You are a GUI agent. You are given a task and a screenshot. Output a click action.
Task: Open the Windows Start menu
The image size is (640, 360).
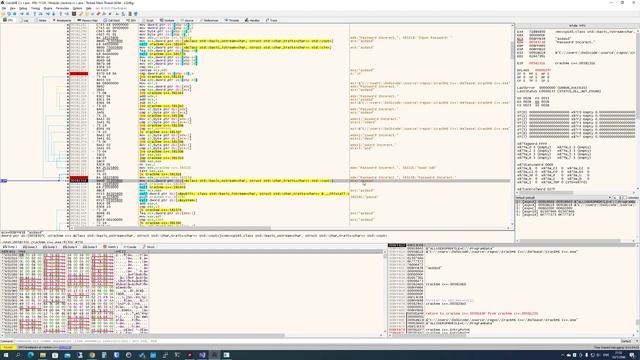pos(6,355)
